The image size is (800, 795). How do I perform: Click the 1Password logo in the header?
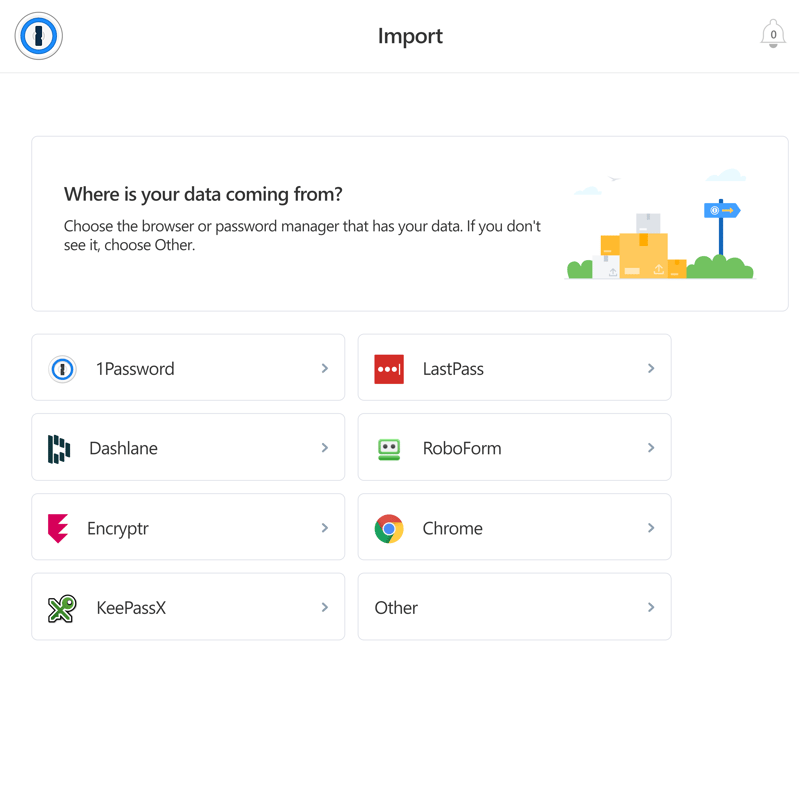pos(39,36)
